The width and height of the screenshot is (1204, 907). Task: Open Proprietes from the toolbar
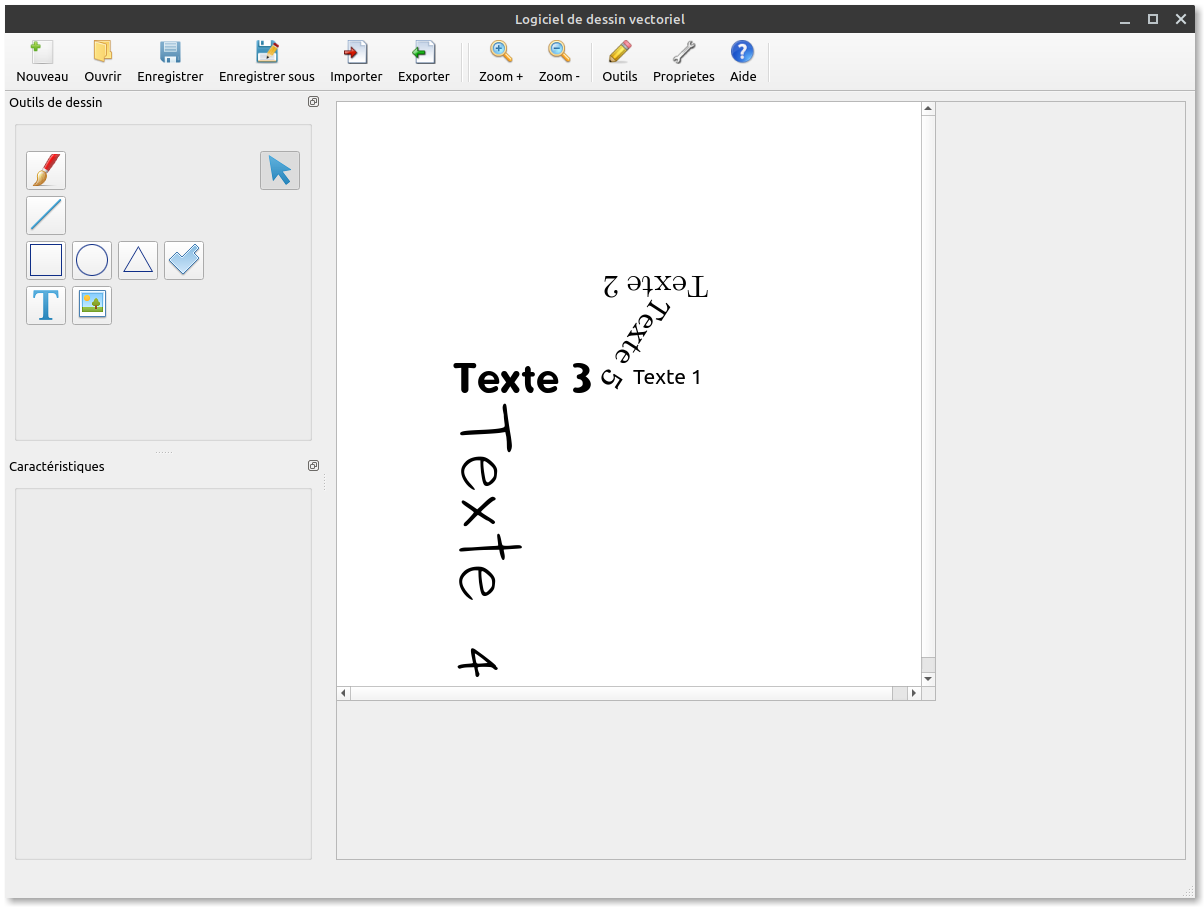click(683, 60)
